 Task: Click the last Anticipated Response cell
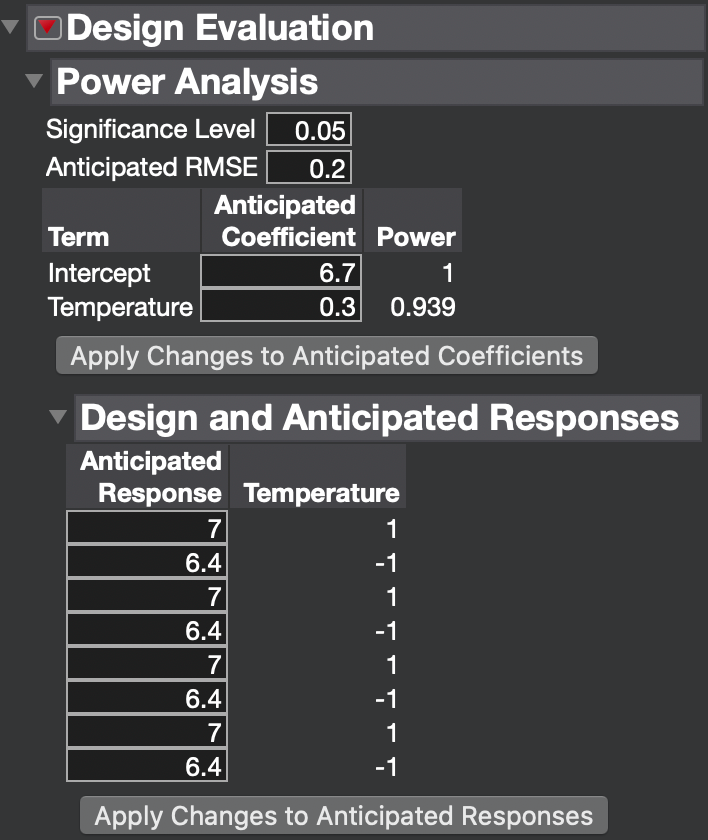[147, 766]
